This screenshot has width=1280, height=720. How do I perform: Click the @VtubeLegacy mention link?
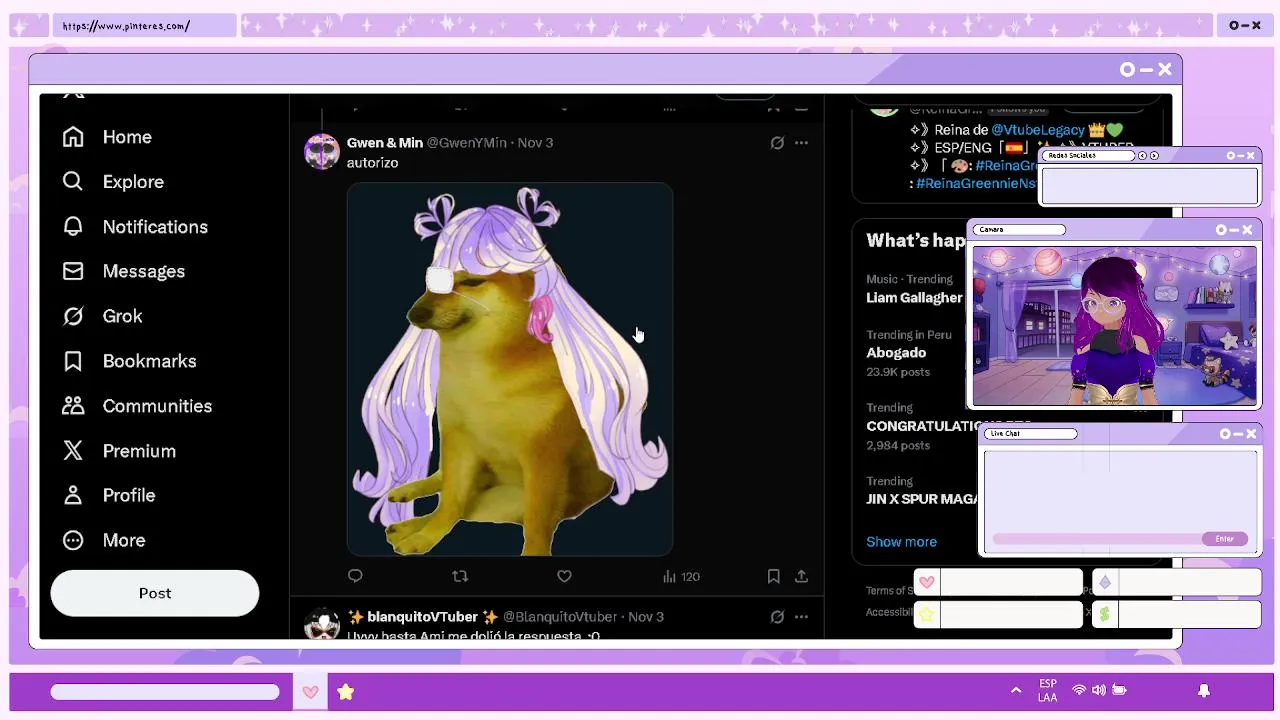pyautogui.click(x=1038, y=130)
